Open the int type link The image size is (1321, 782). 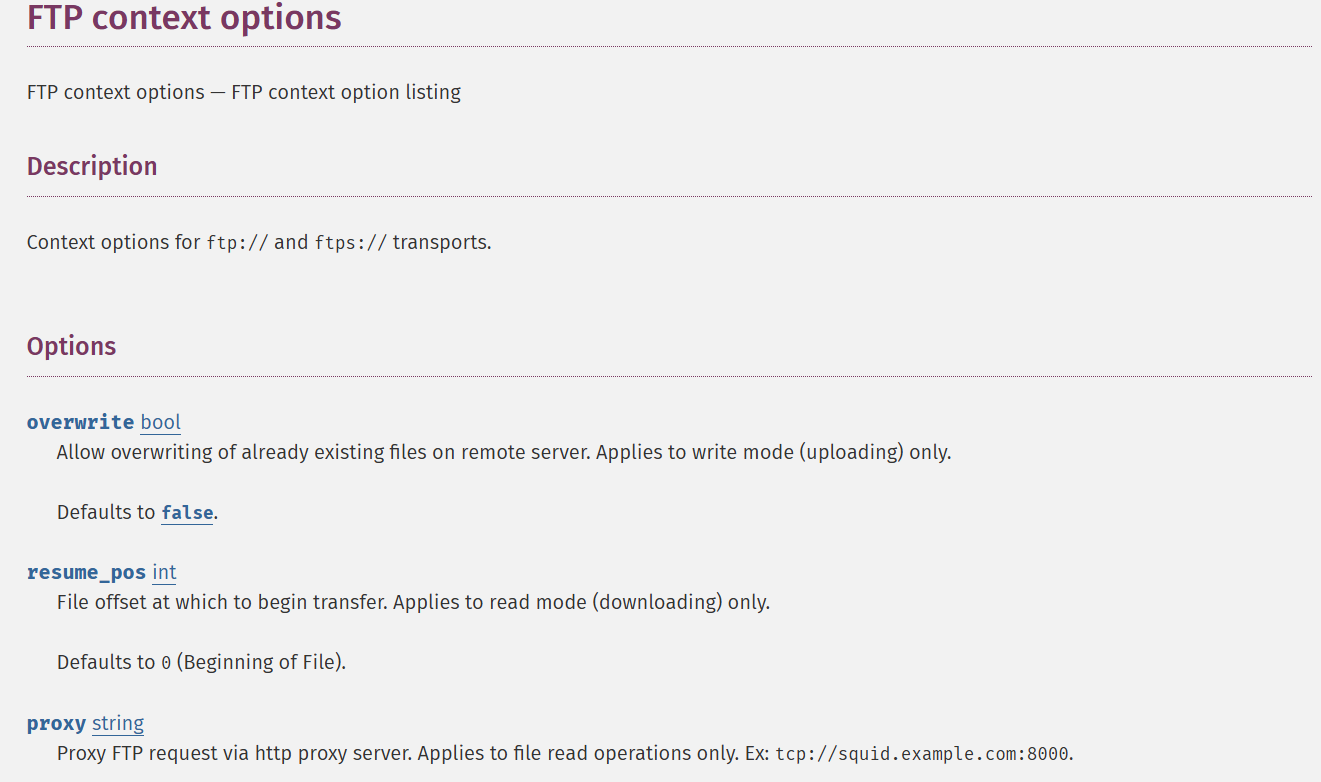point(164,573)
